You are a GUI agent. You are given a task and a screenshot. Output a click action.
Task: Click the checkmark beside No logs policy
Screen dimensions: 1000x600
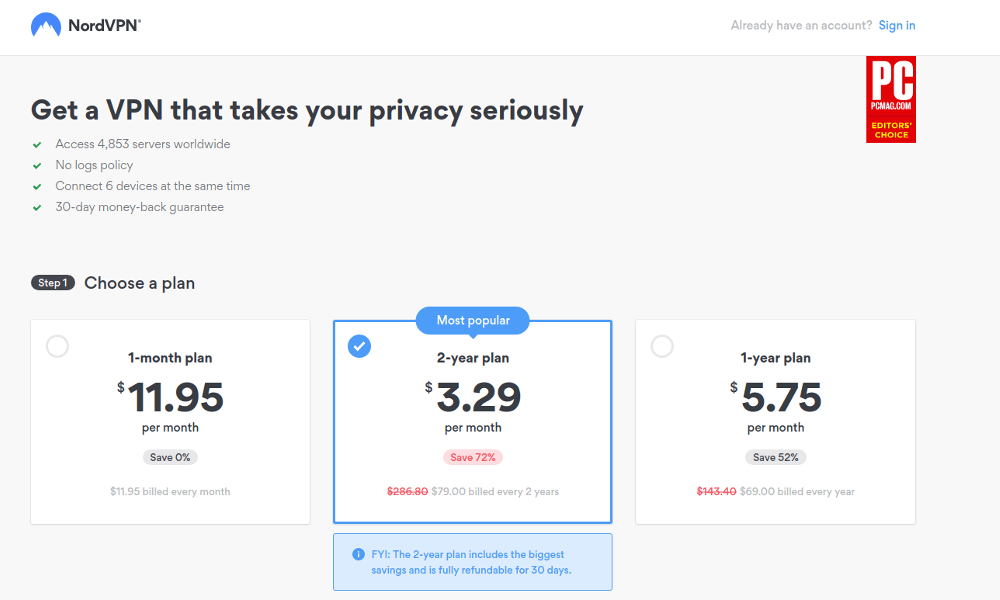tap(37, 166)
